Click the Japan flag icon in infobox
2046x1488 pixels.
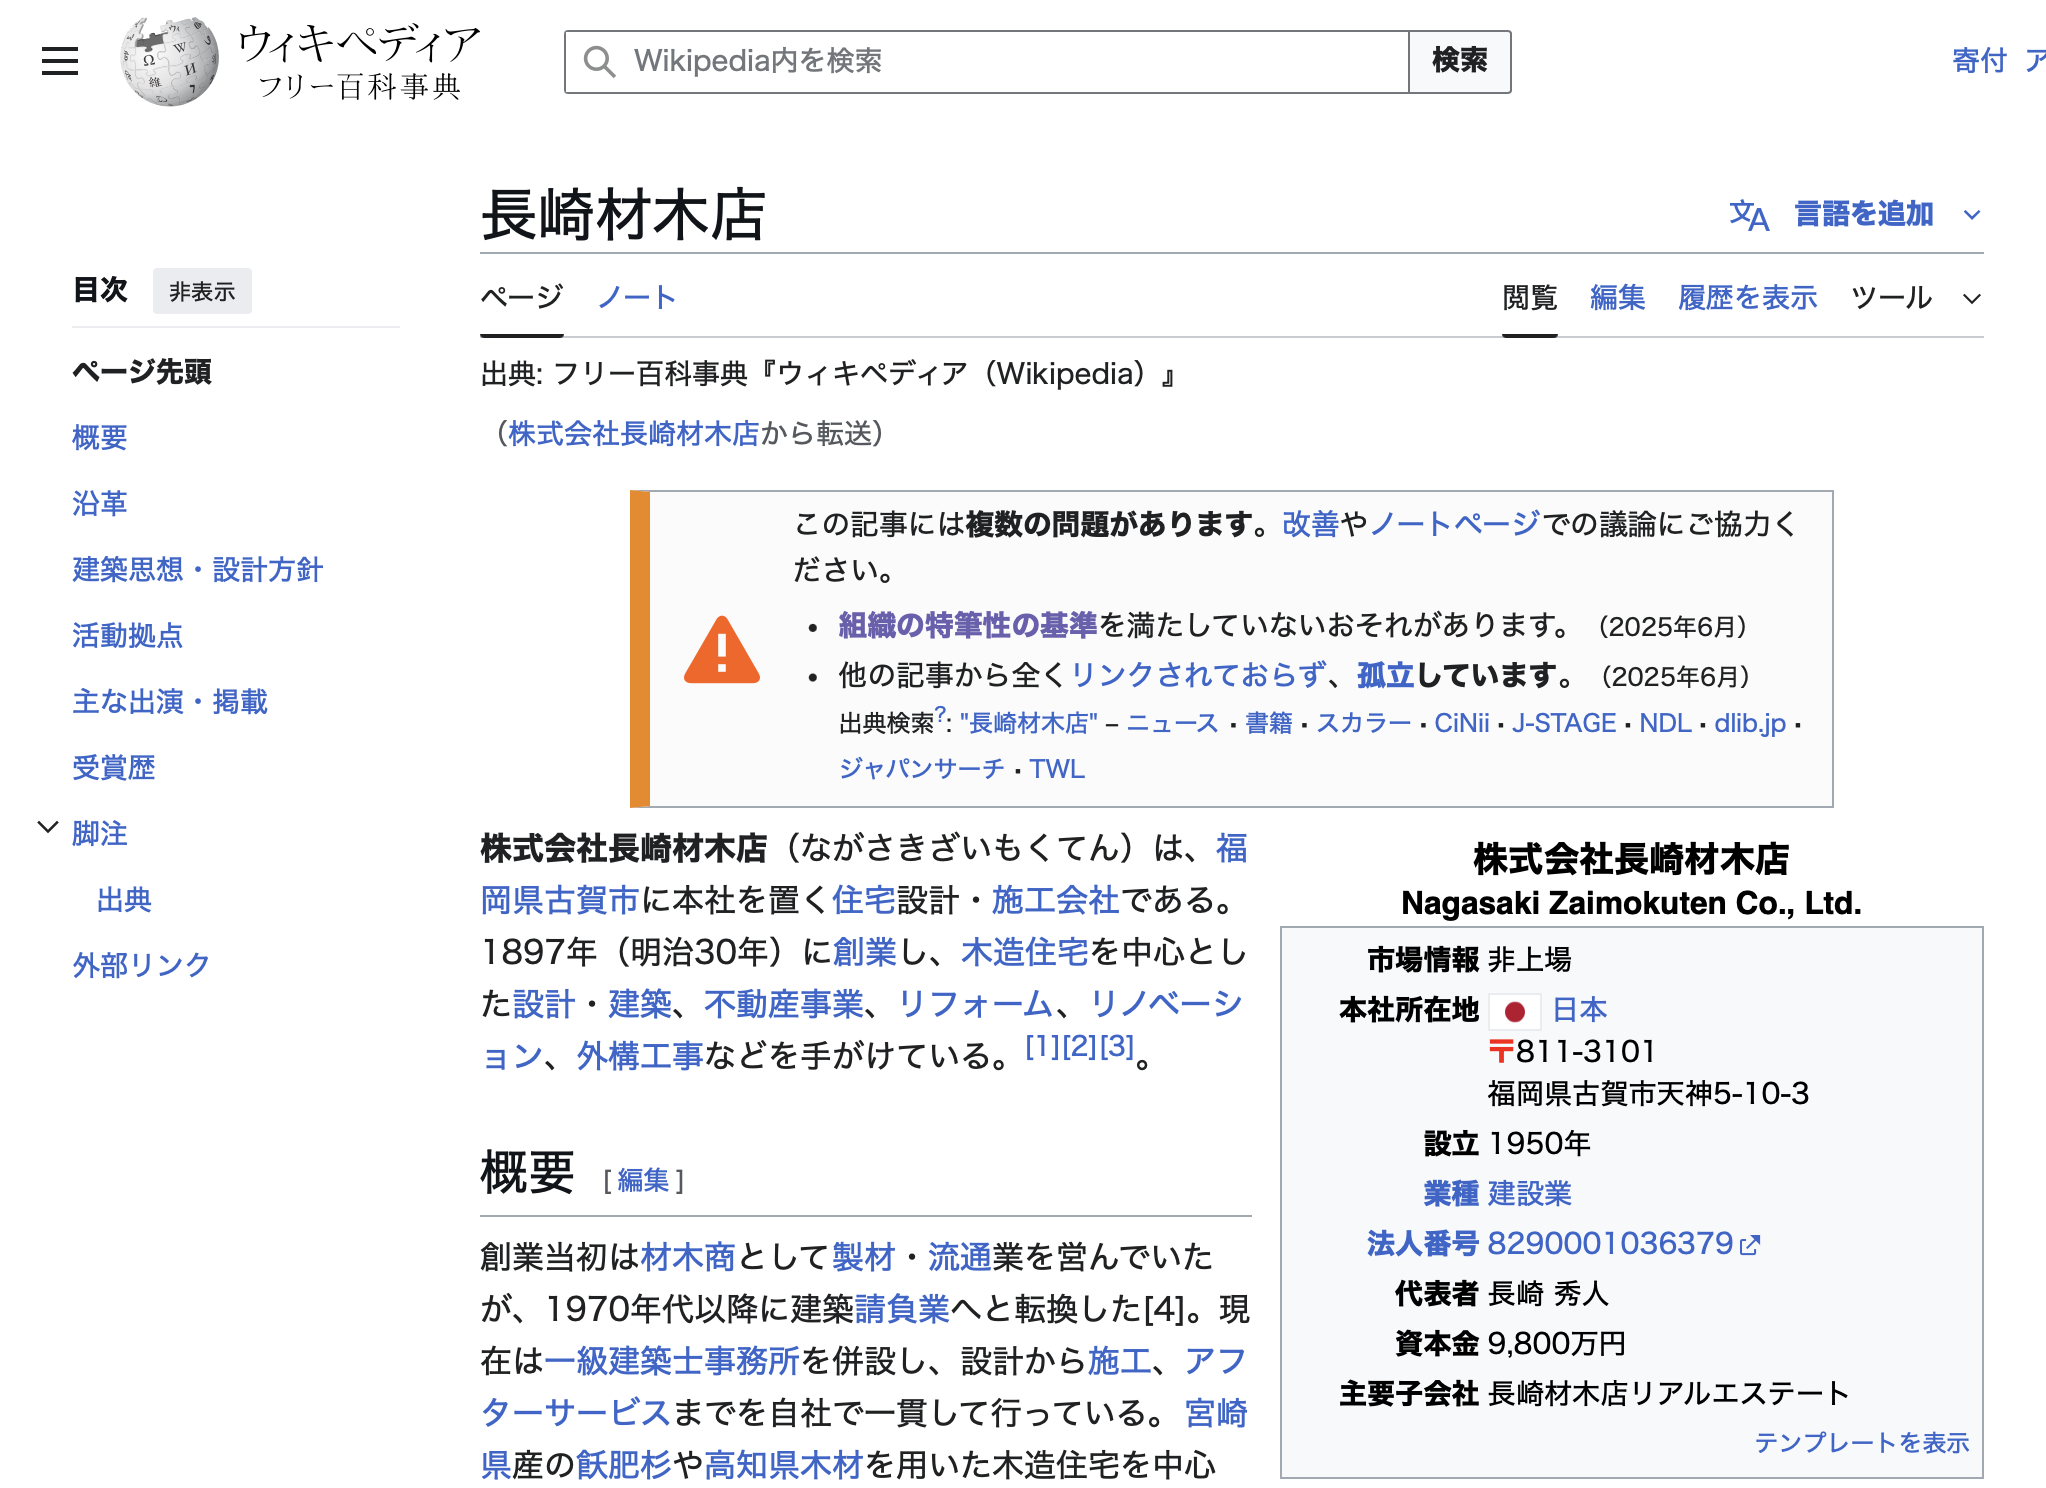(1514, 1011)
